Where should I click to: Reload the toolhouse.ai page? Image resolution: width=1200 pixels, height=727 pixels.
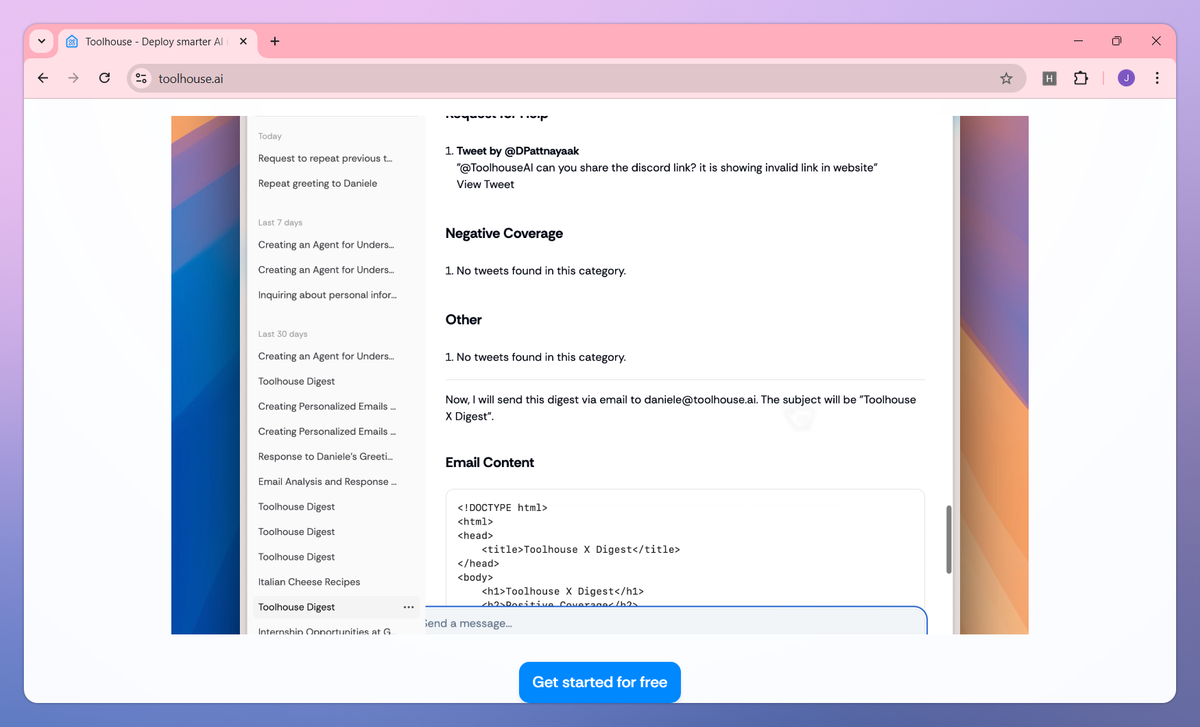[104, 78]
